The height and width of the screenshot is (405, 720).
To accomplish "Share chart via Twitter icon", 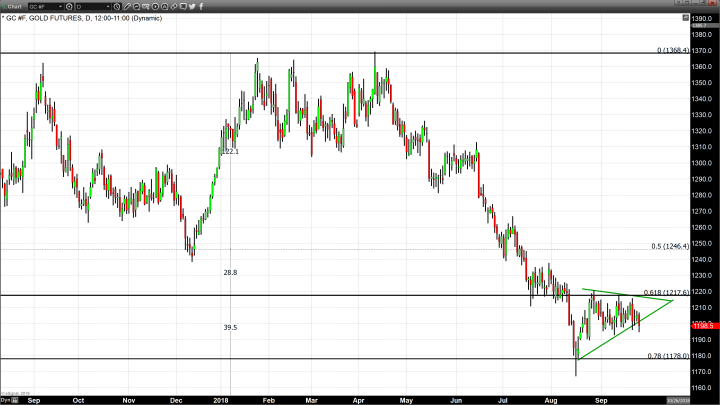I will (x=192, y=6).
